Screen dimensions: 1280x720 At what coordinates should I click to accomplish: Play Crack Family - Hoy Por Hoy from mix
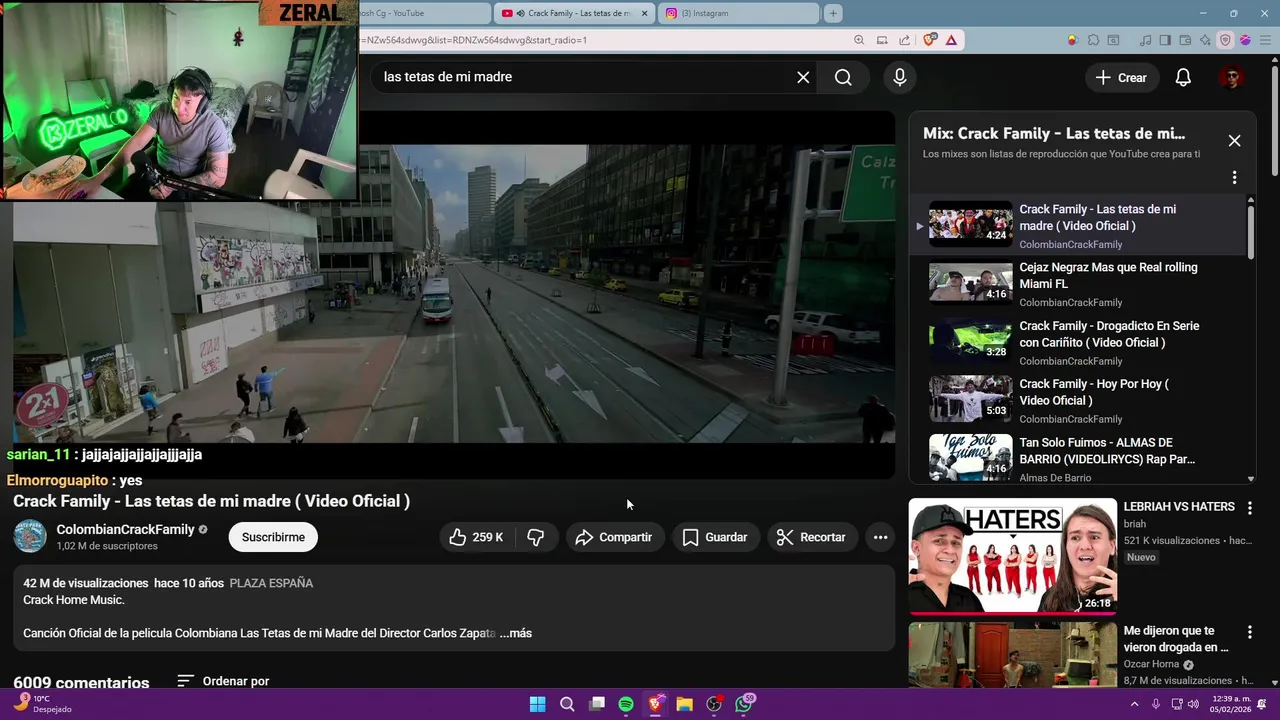click(1080, 400)
